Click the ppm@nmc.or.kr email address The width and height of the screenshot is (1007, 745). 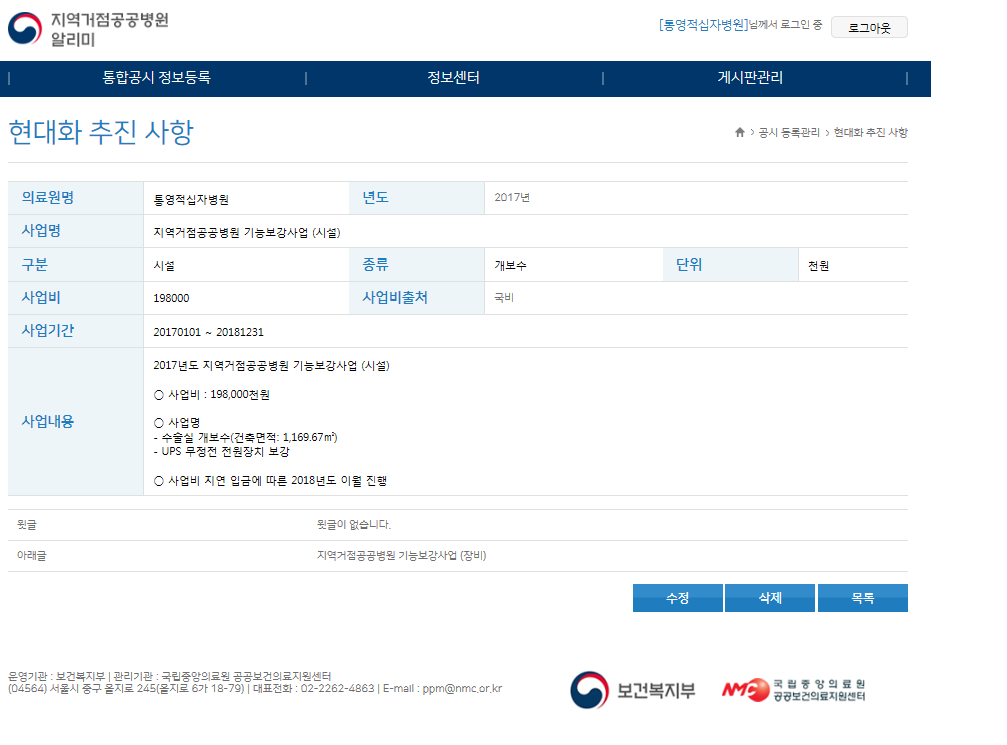pyautogui.click(x=462, y=688)
